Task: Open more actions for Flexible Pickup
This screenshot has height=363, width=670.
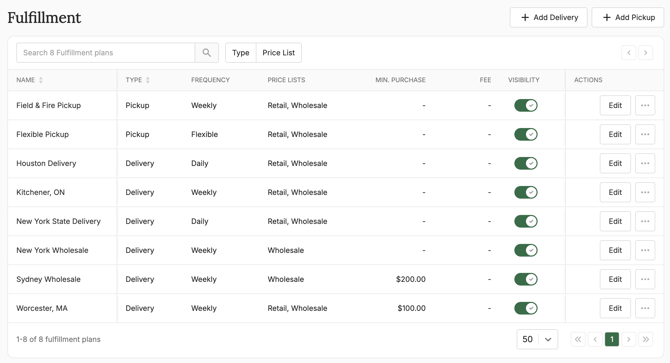Action: 645,135
